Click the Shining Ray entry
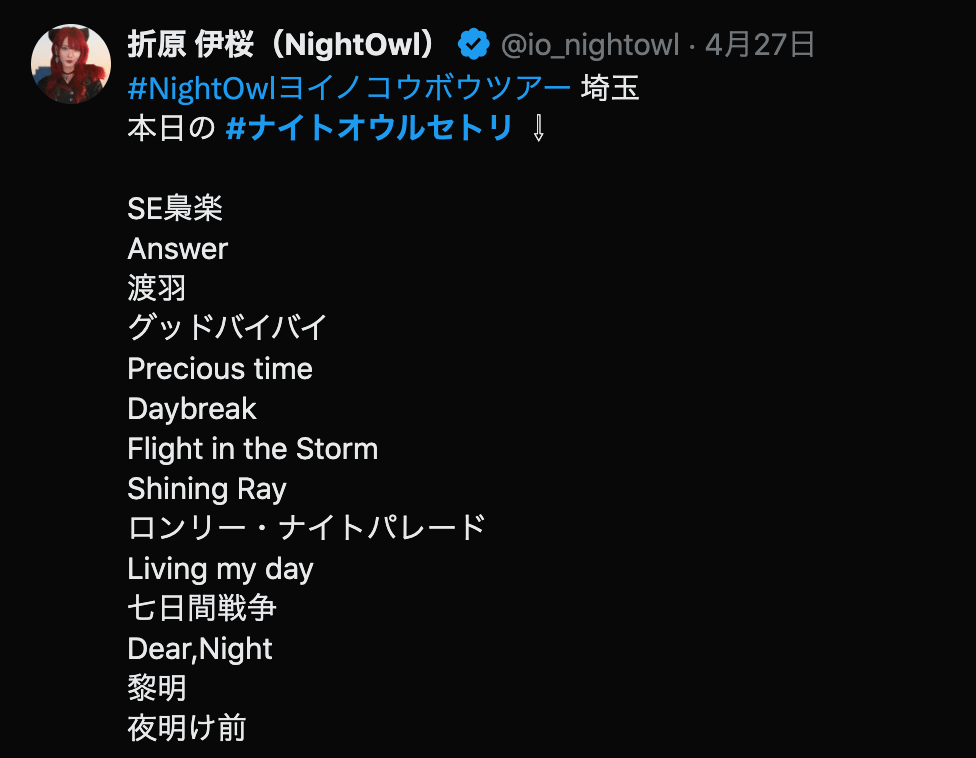This screenshot has height=758, width=976. [207, 489]
